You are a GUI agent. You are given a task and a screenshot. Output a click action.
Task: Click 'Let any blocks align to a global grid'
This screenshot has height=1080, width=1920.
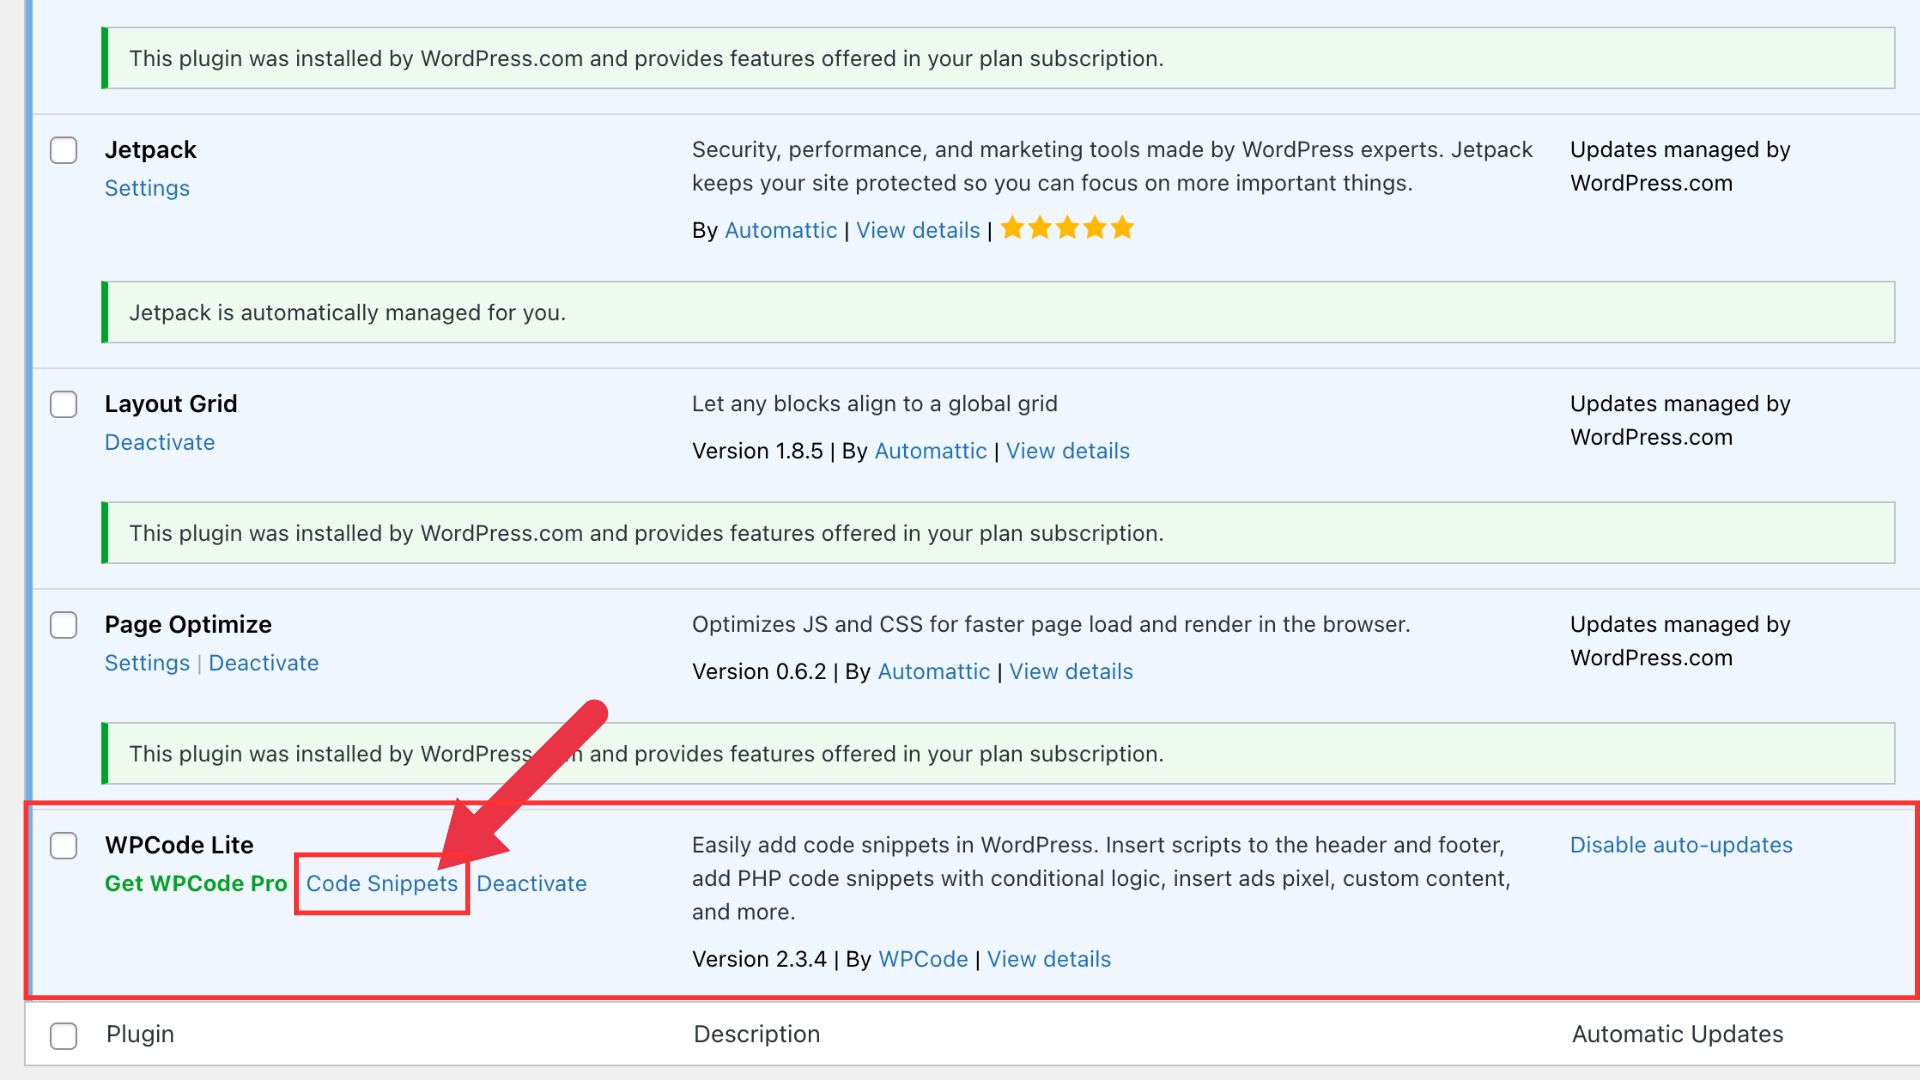click(x=874, y=404)
